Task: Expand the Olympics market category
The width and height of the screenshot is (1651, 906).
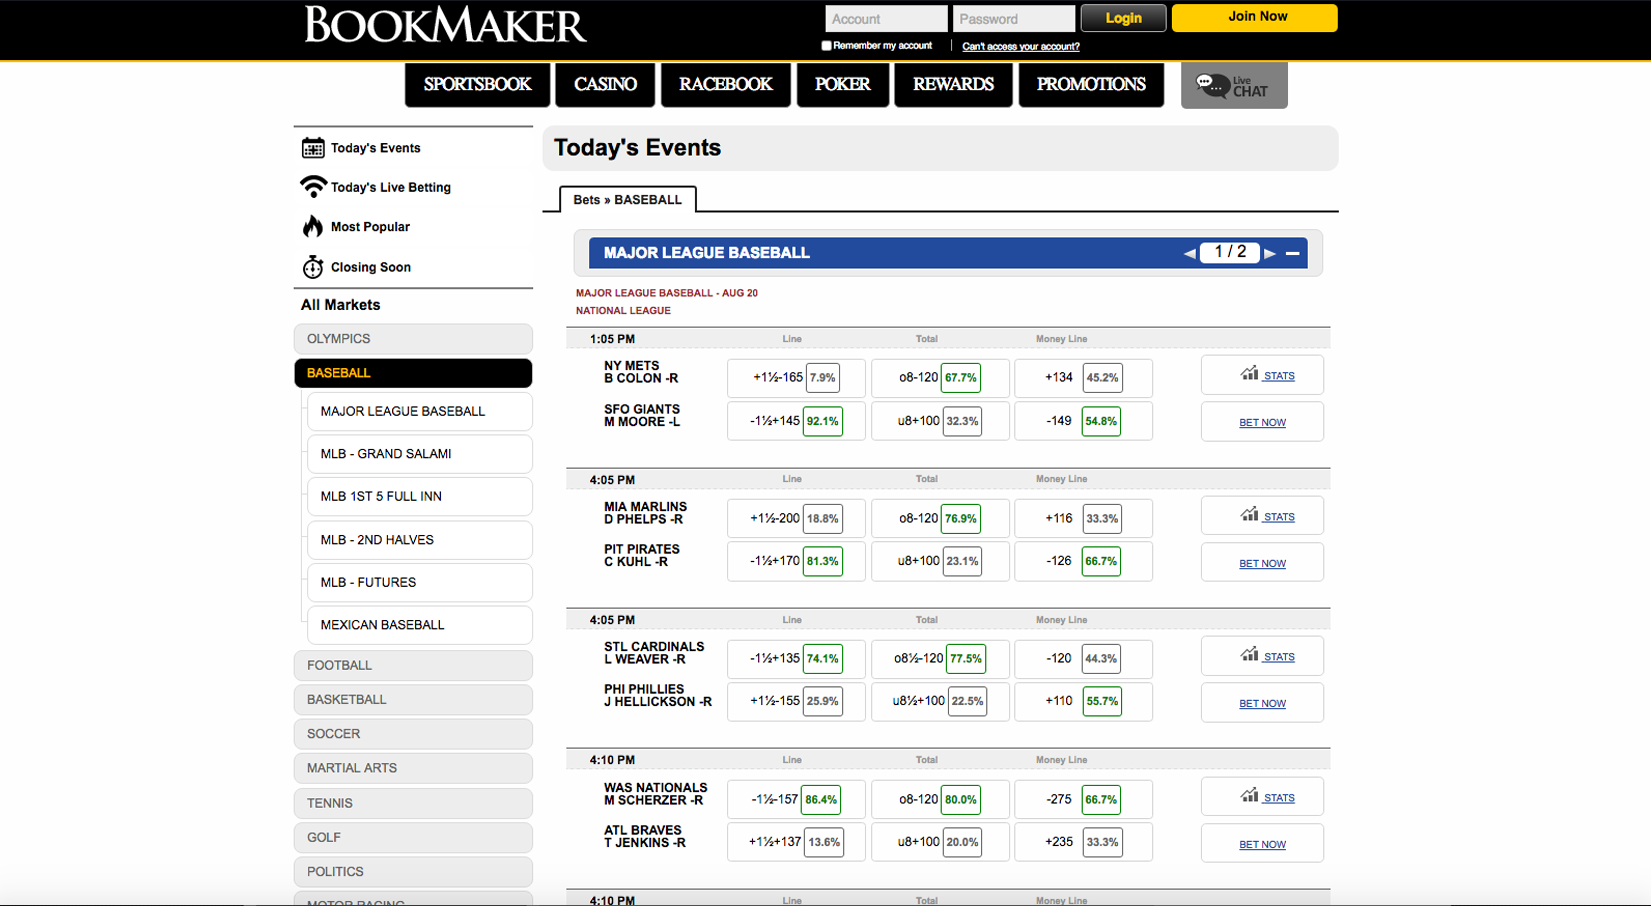Action: pyautogui.click(x=413, y=339)
